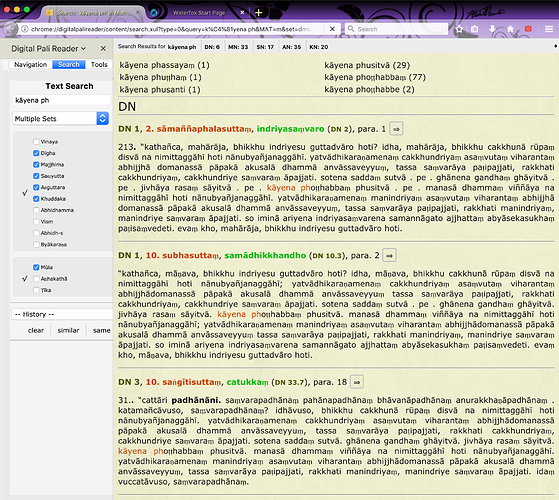Open sangitisutta passage via arrow button
This screenshot has width=559, height=500.
(357, 382)
